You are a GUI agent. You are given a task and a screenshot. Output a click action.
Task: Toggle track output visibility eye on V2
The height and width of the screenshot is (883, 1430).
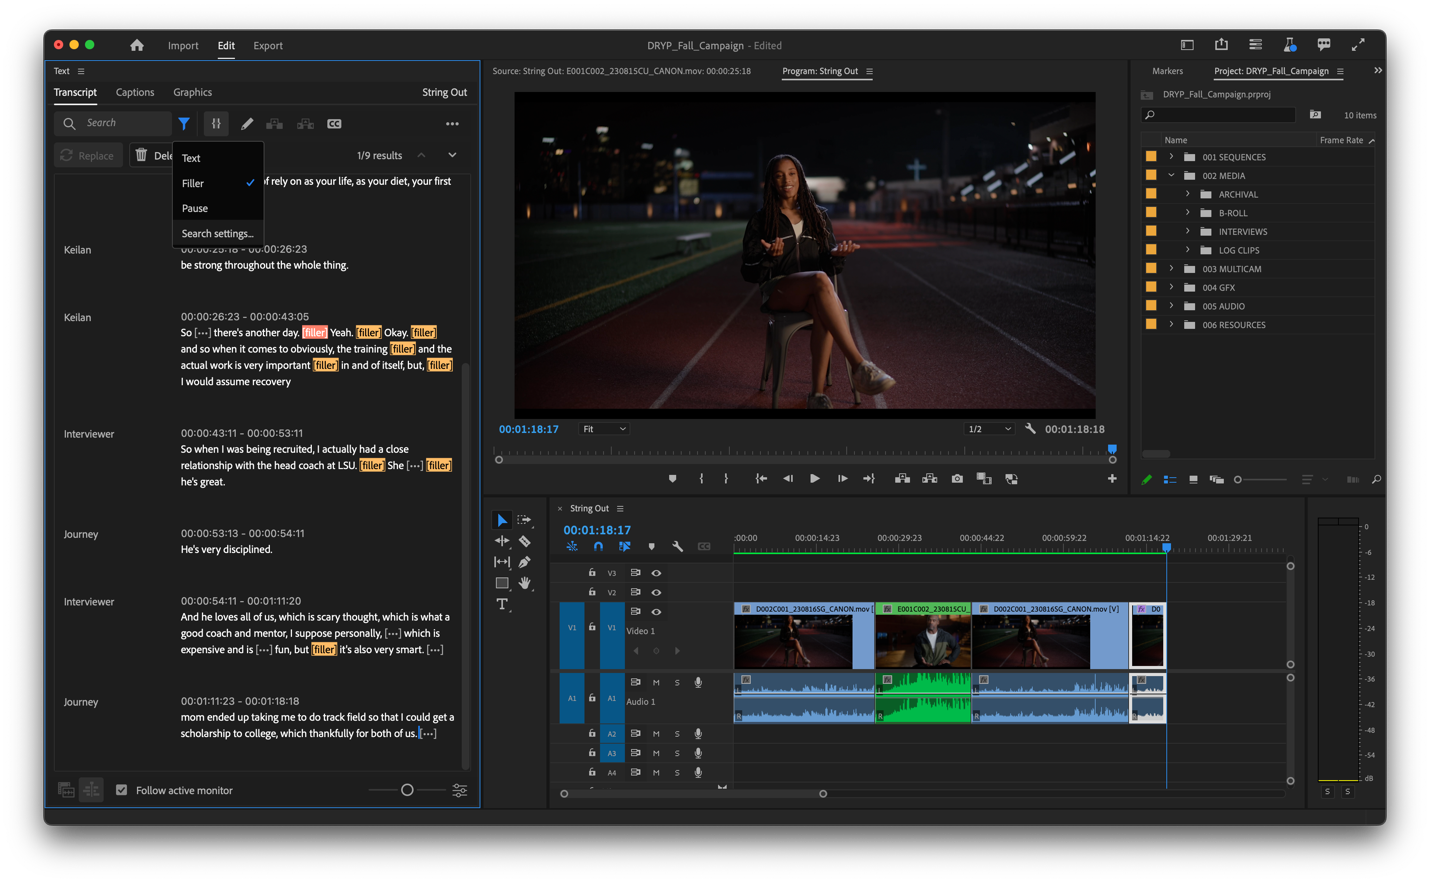coord(655,591)
